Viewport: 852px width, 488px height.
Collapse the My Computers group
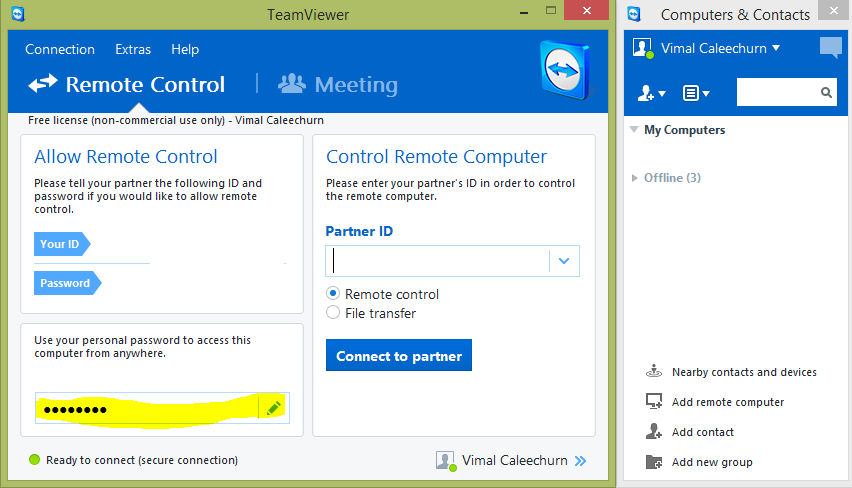click(634, 129)
